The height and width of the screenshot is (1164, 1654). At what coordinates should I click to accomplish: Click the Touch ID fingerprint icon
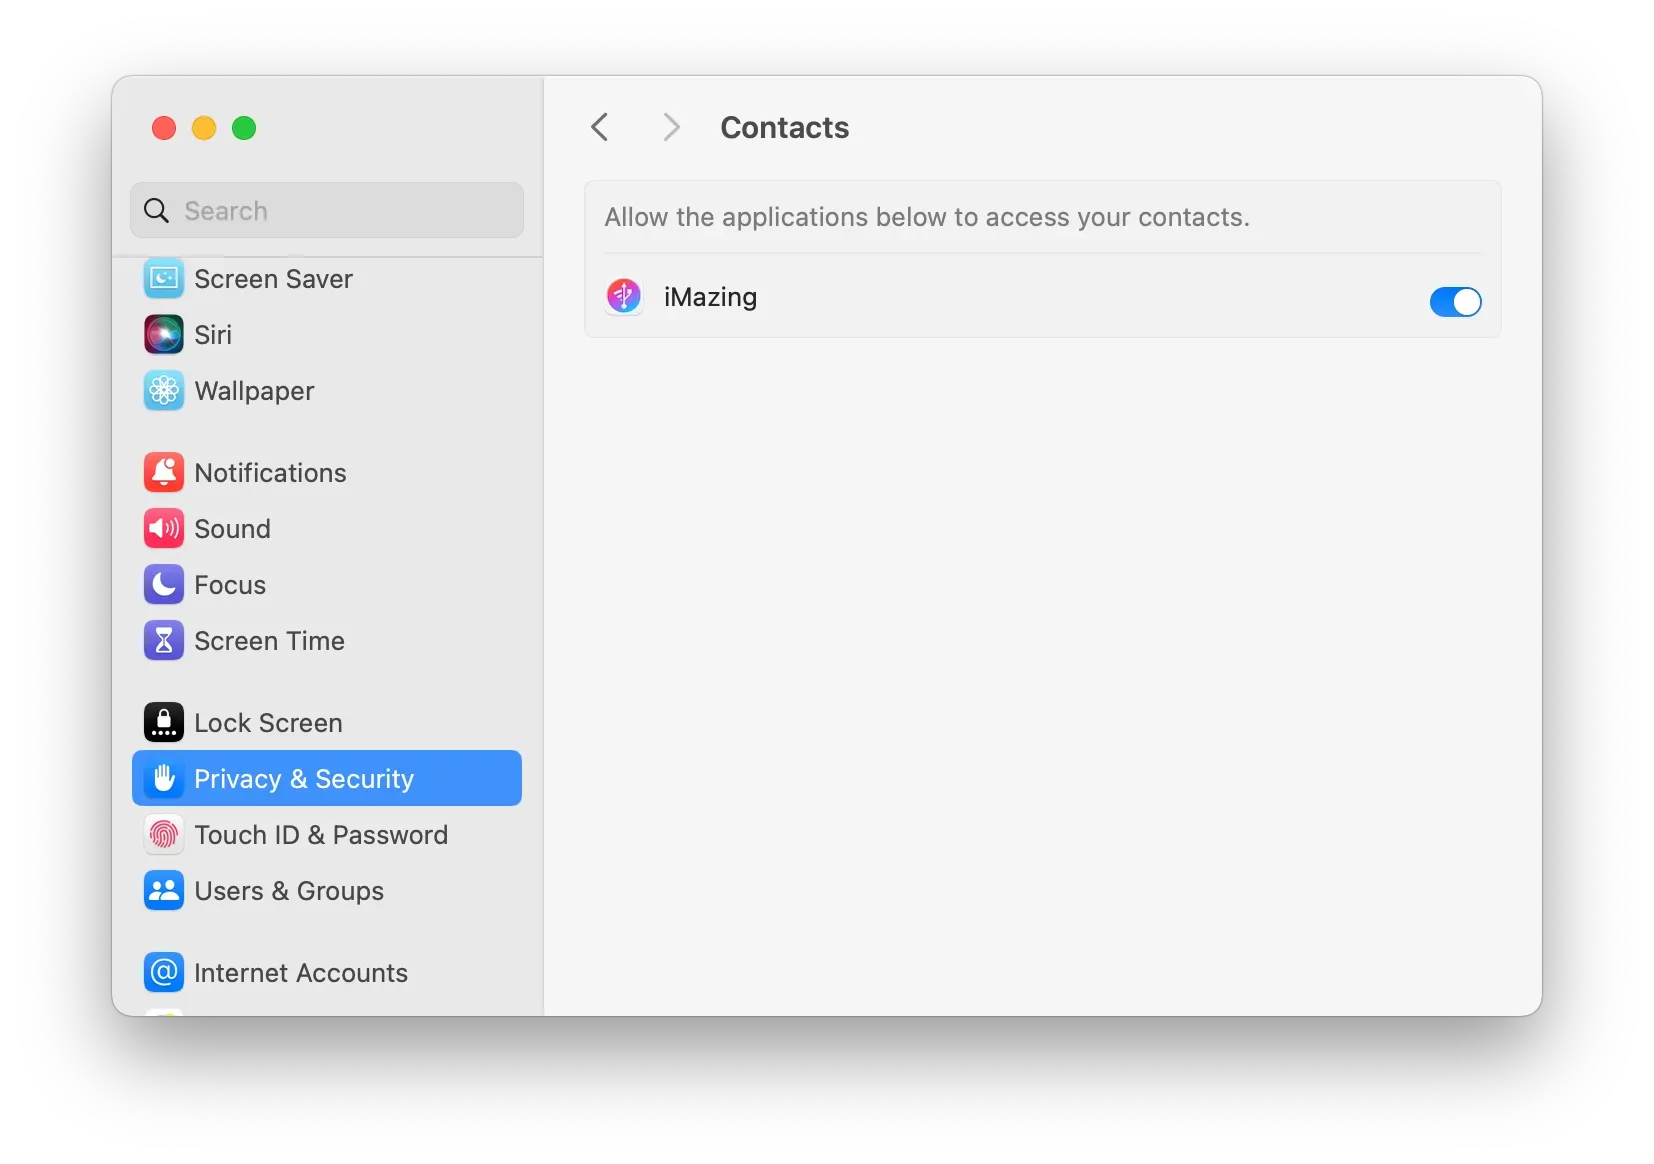pos(164,835)
